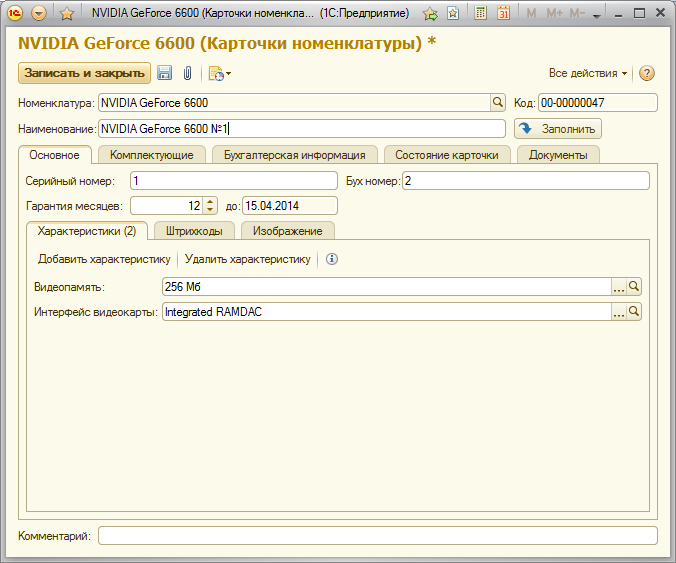Viewport: 676px width, 563px height.
Task: Click the Видеопамять value field
Action: 387,287
